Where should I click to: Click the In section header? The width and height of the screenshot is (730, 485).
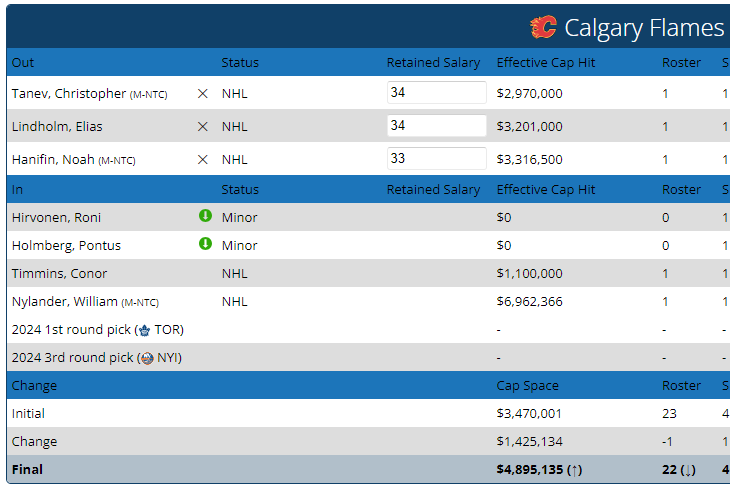(x=17, y=189)
